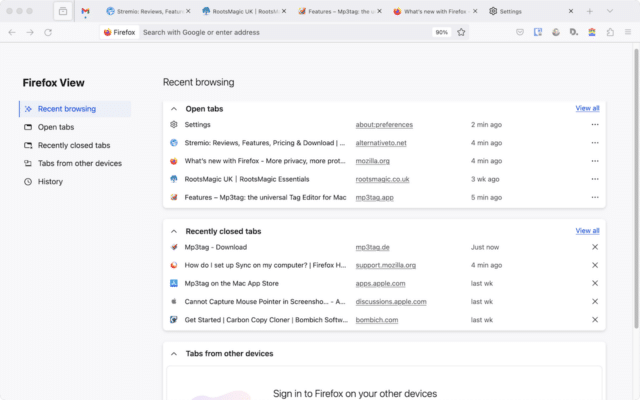Image resolution: width=640 pixels, height=400 pixels.
Task: Open RootsMagic UK | RootsMagic Essentials row
Action: click(247, 179)
